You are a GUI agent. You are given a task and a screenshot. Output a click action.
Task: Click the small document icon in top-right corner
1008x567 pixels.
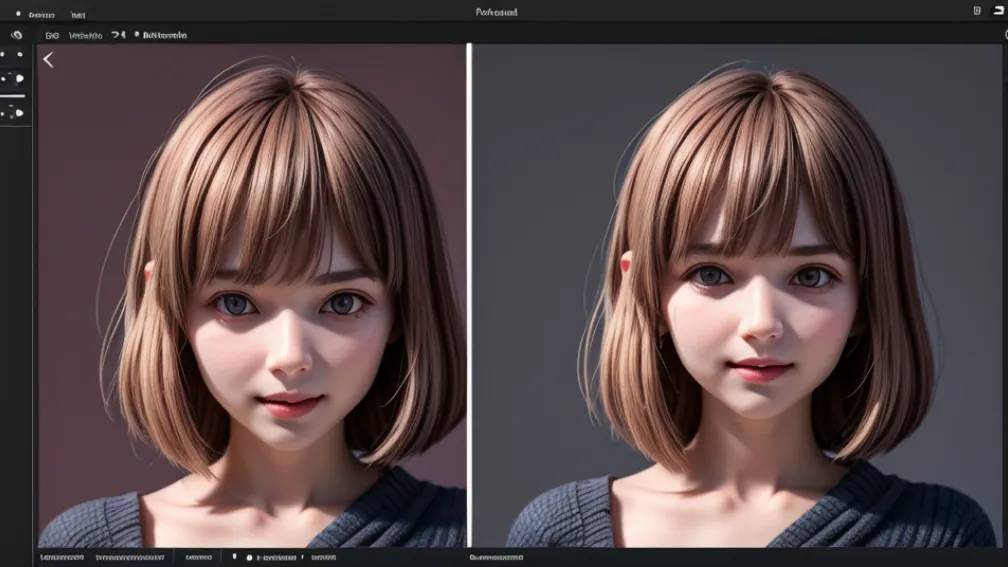(976, 11)
